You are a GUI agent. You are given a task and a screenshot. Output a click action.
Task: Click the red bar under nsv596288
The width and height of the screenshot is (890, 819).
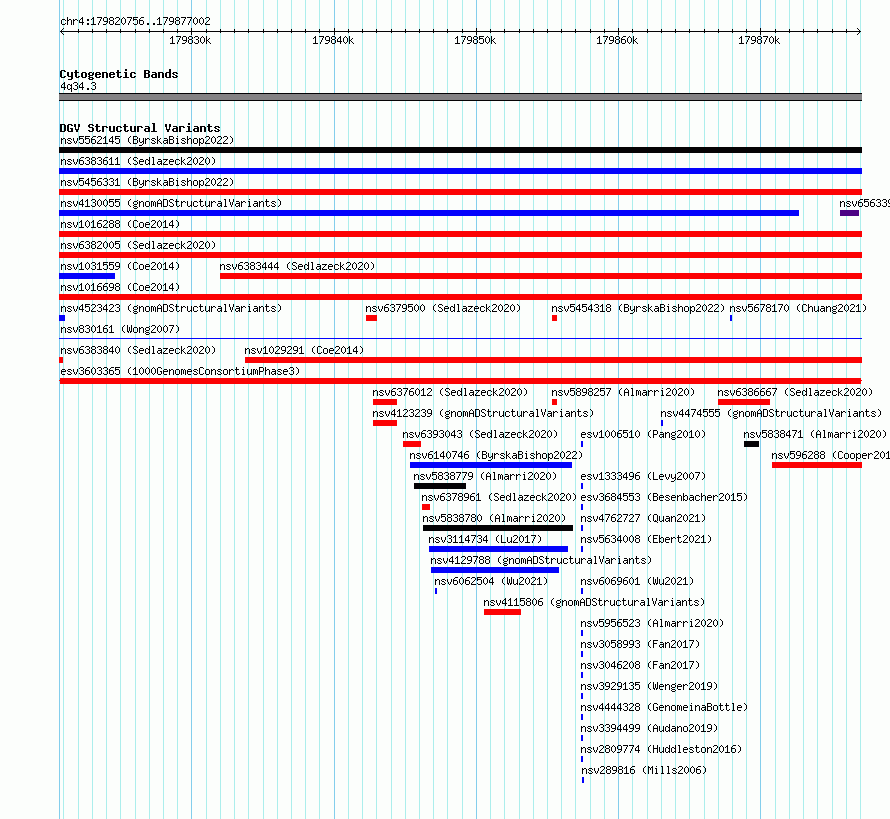tap(817, 465)
